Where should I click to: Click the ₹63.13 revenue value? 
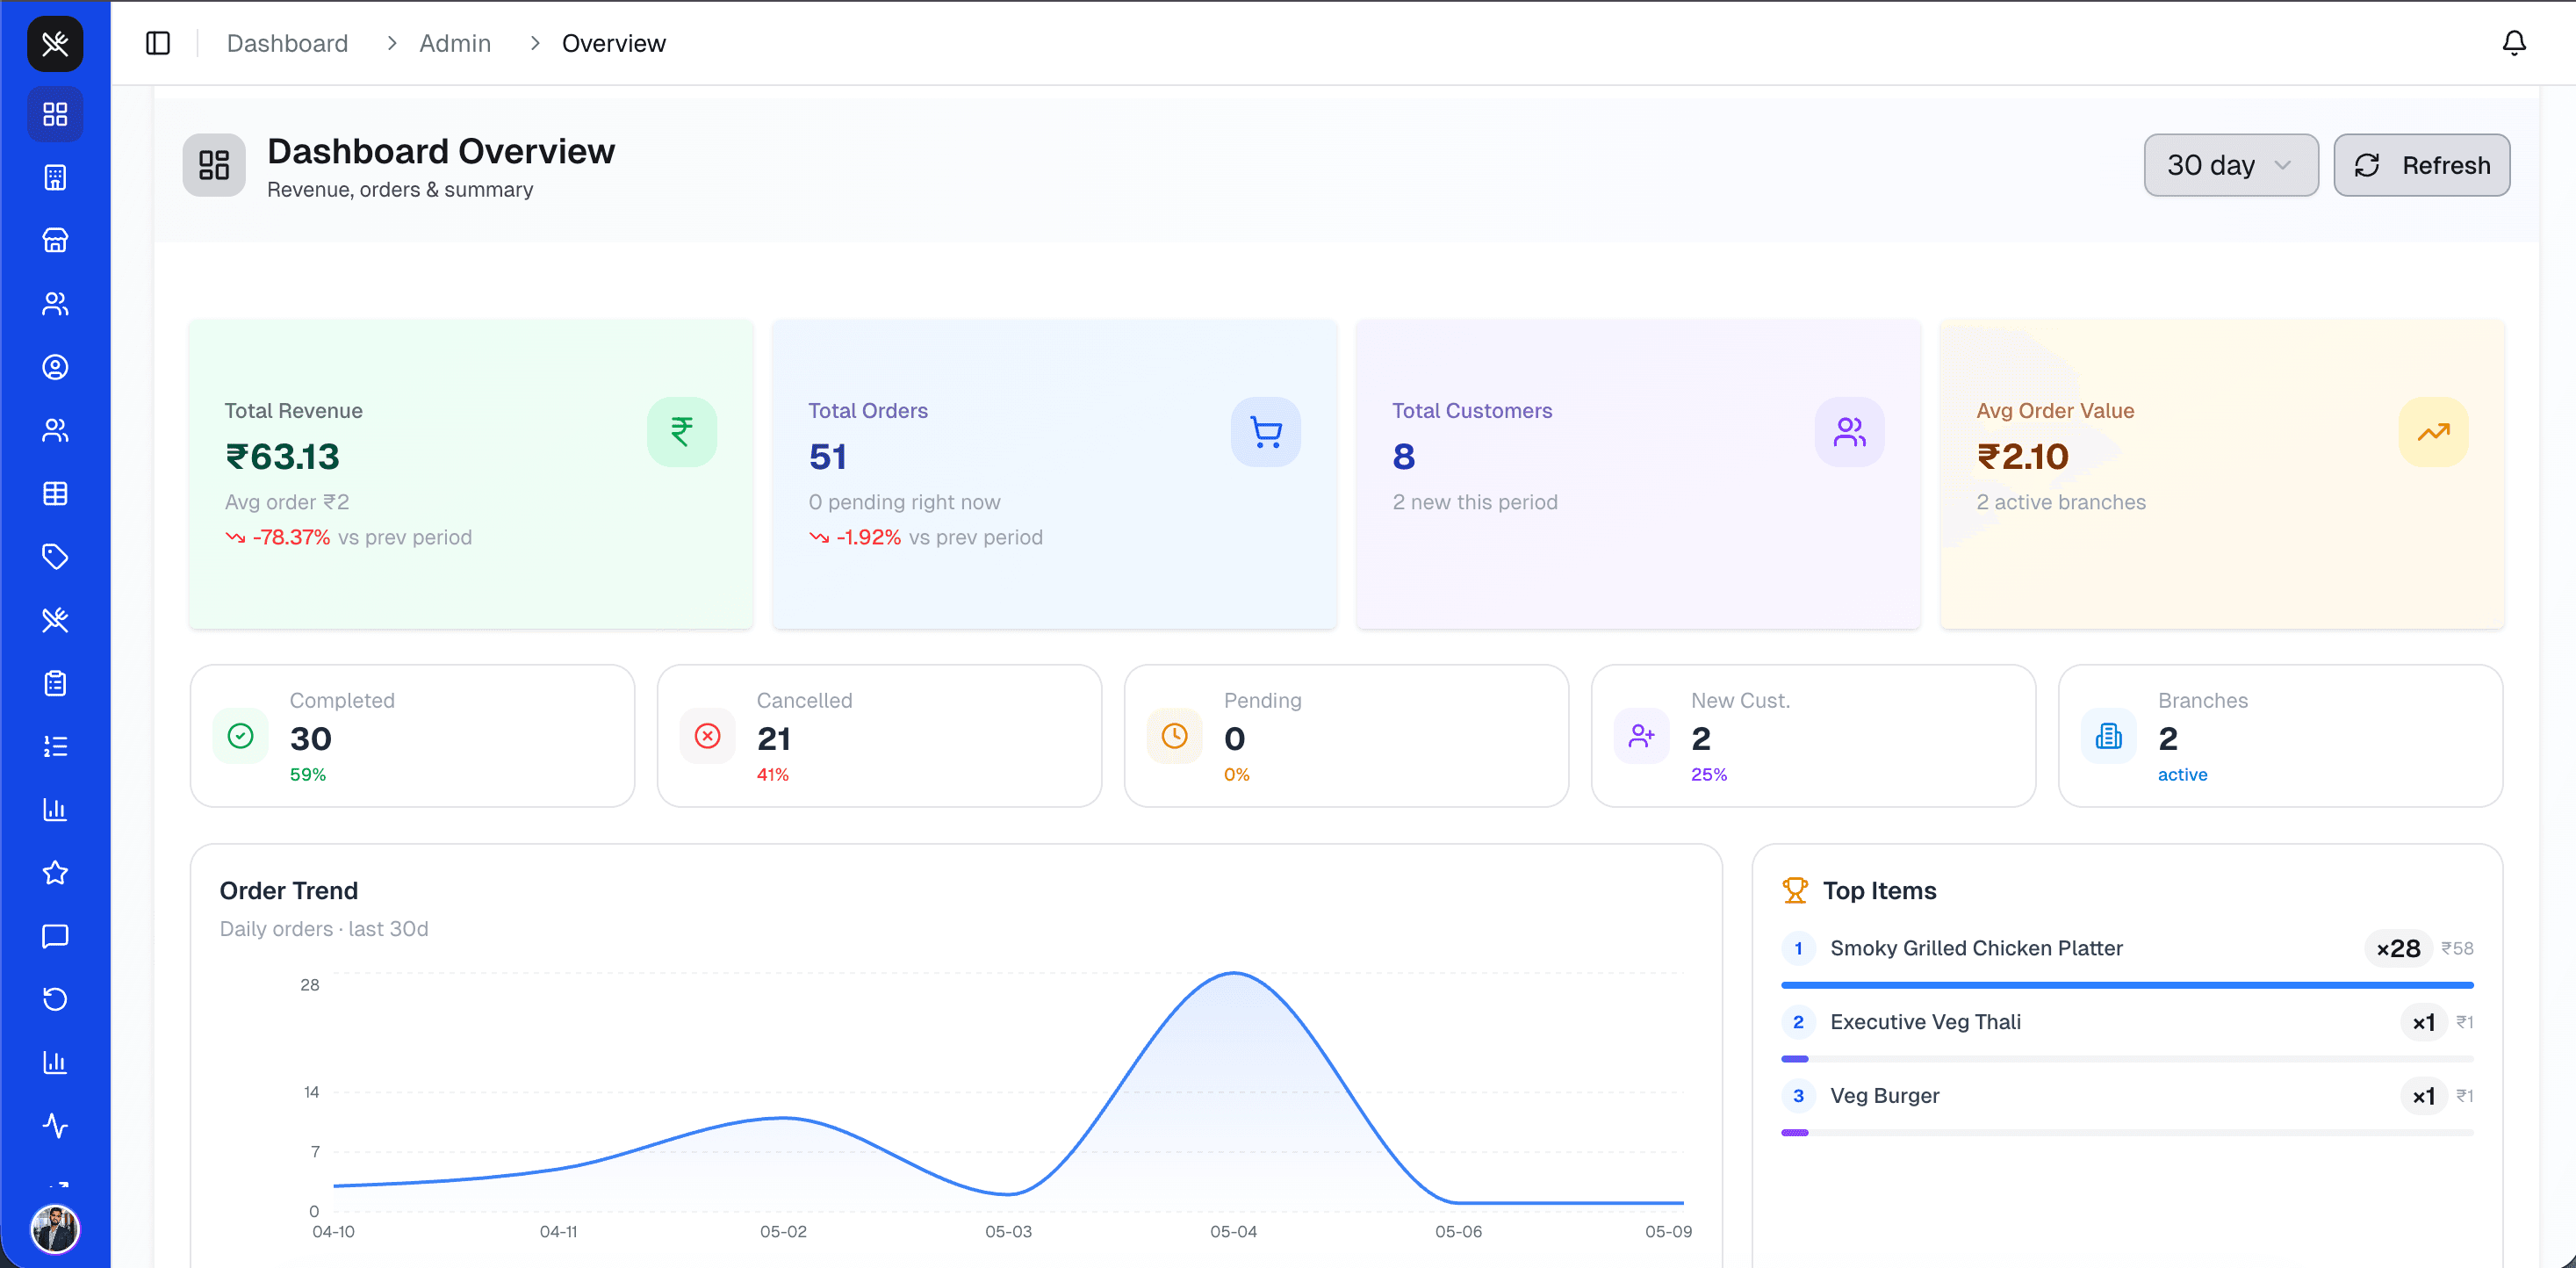pyautogui.click(x=283, y=457)
